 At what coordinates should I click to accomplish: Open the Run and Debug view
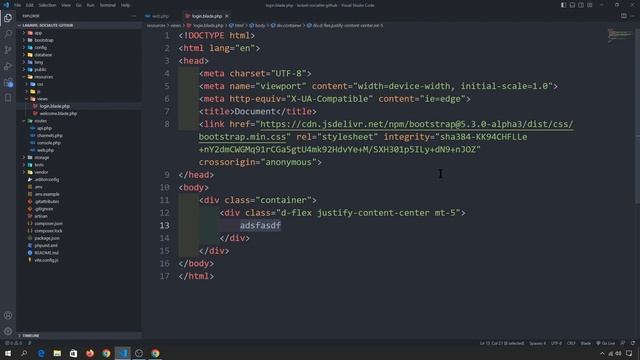[8, 66]
